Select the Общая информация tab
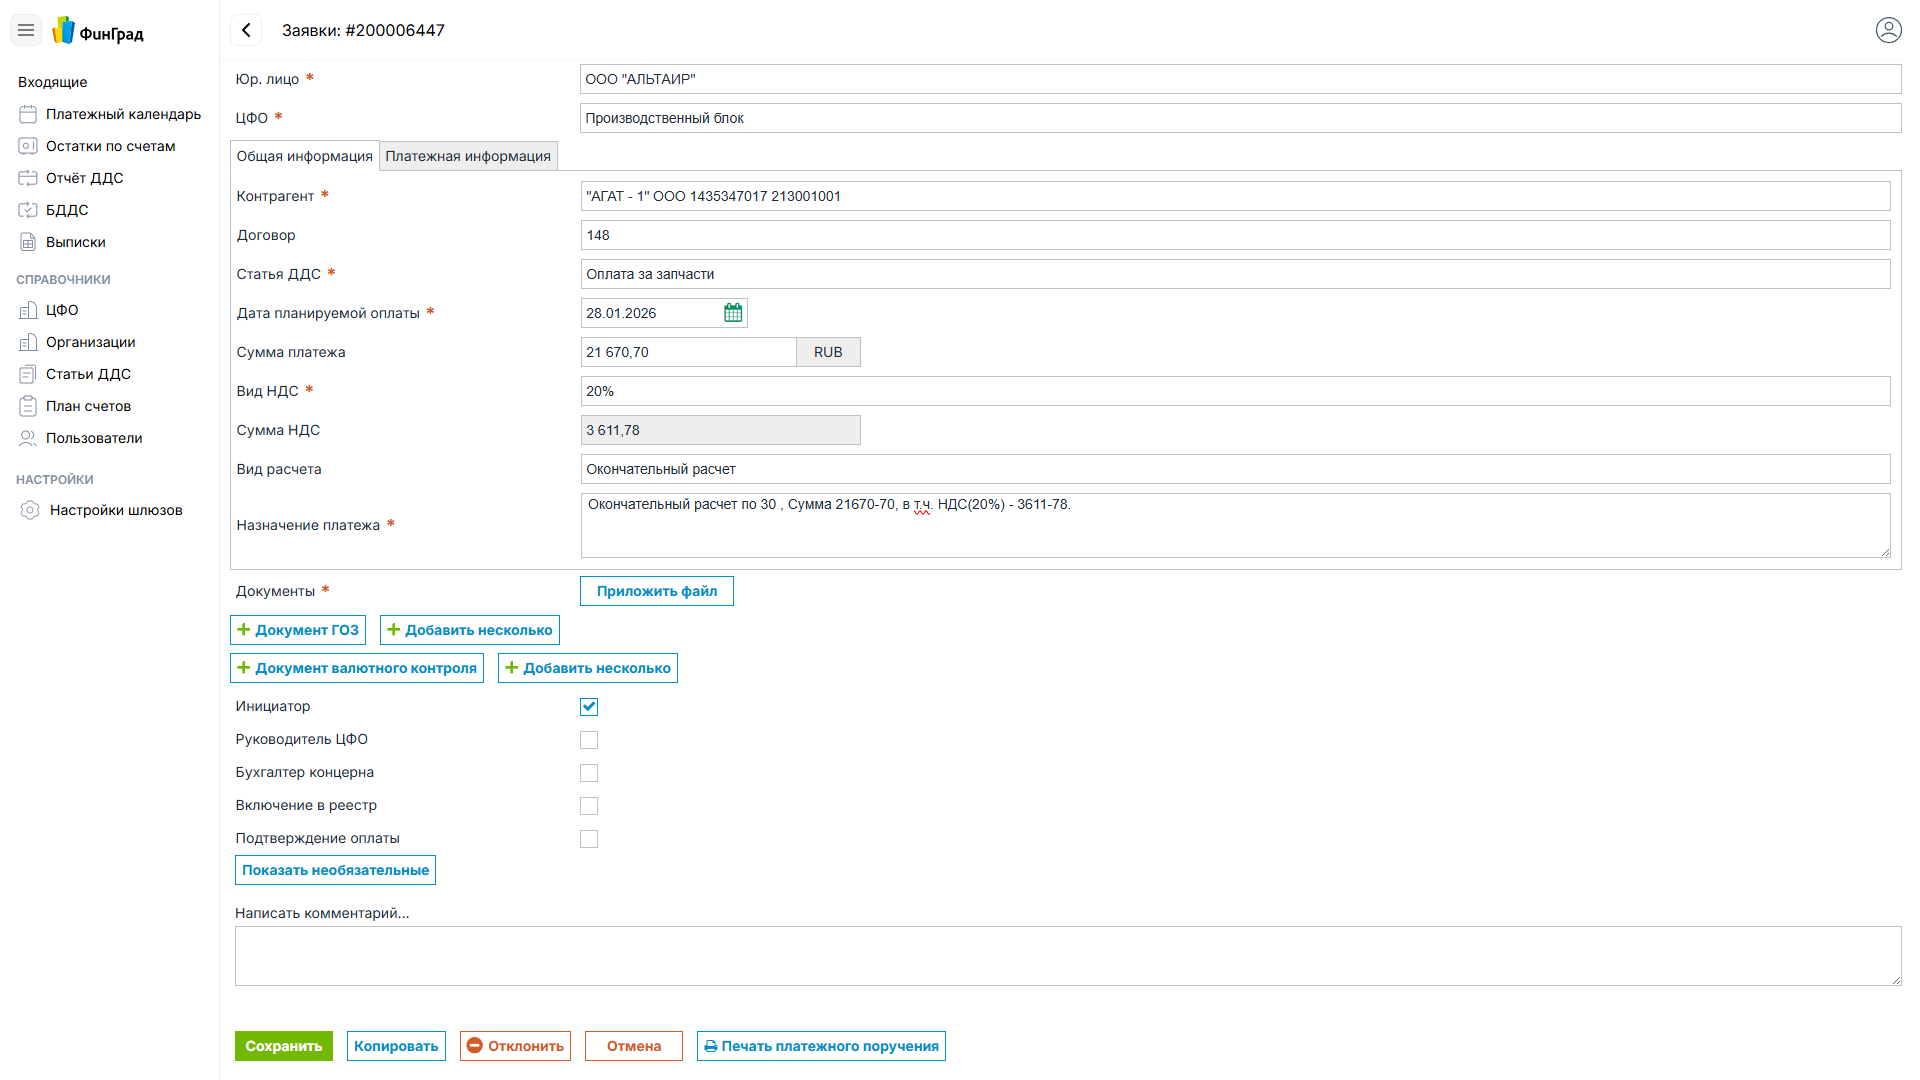Image resolution: width=1920 pixels, height=1080 pixels. click(x=304, y=156)
